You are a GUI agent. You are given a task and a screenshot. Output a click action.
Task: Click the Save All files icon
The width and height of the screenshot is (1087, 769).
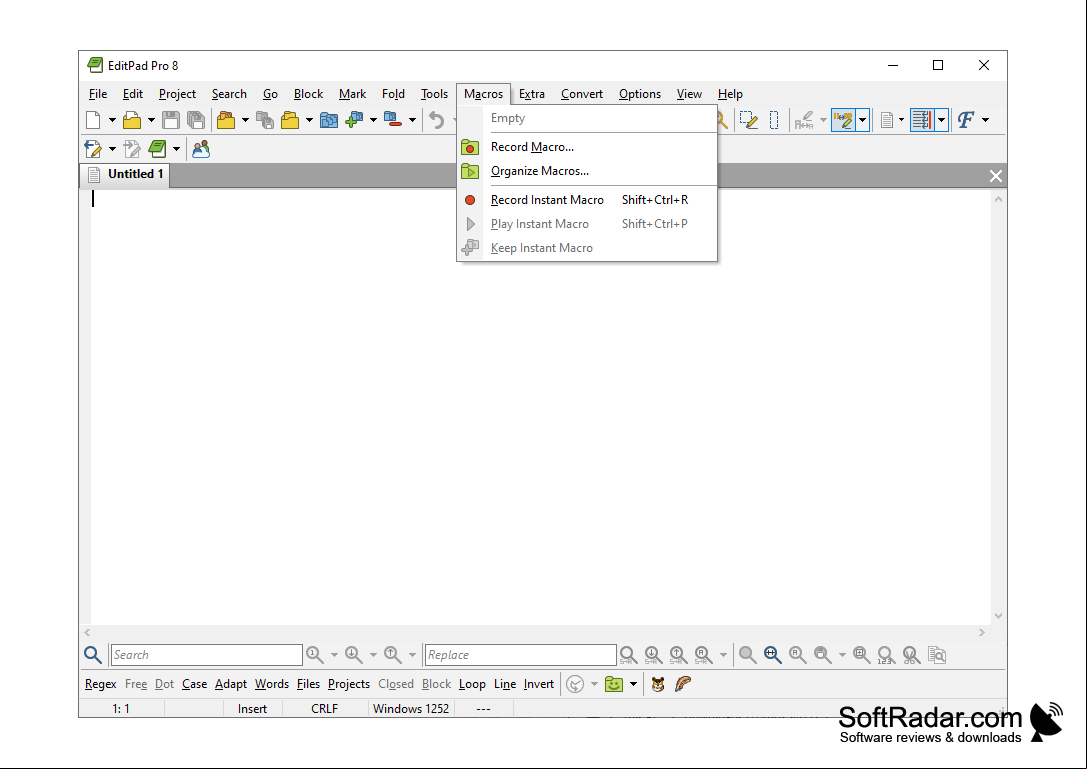click(x=196, y=120)
